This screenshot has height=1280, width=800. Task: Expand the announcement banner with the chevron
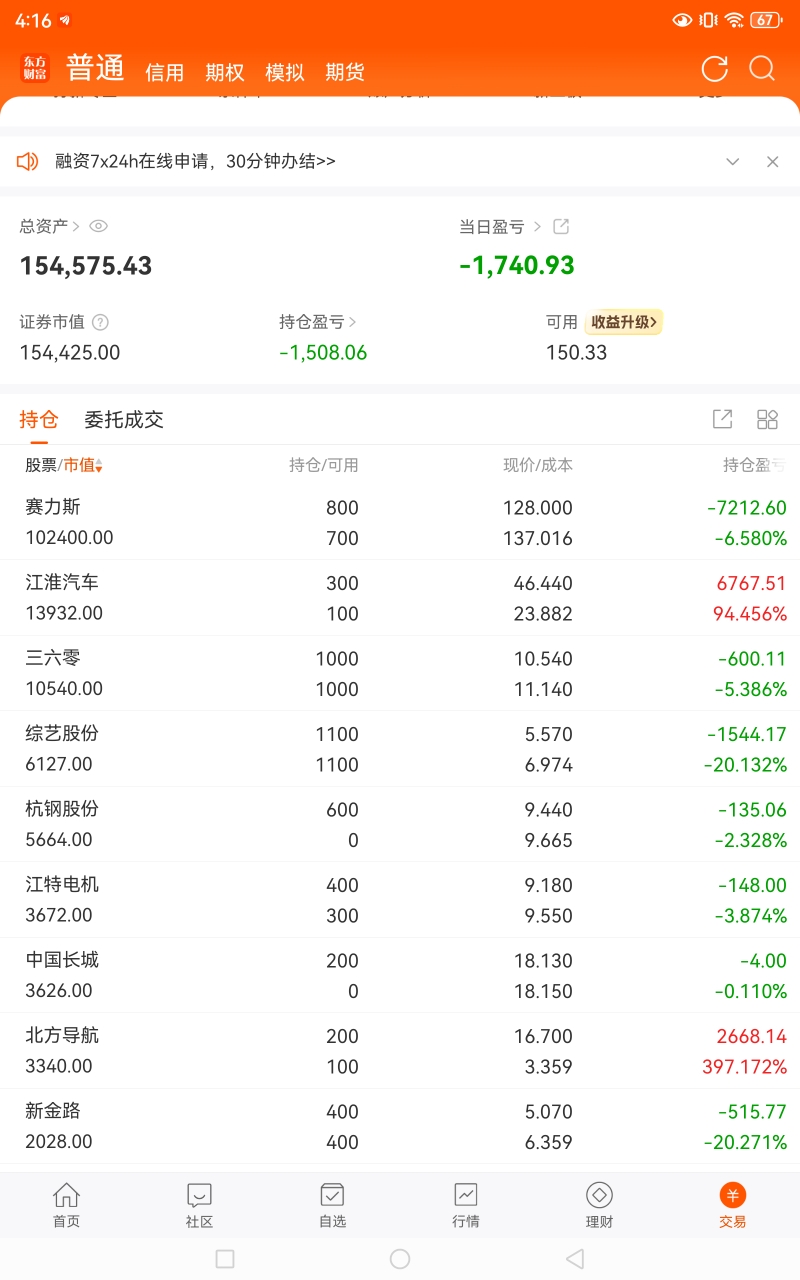[732, 161]
